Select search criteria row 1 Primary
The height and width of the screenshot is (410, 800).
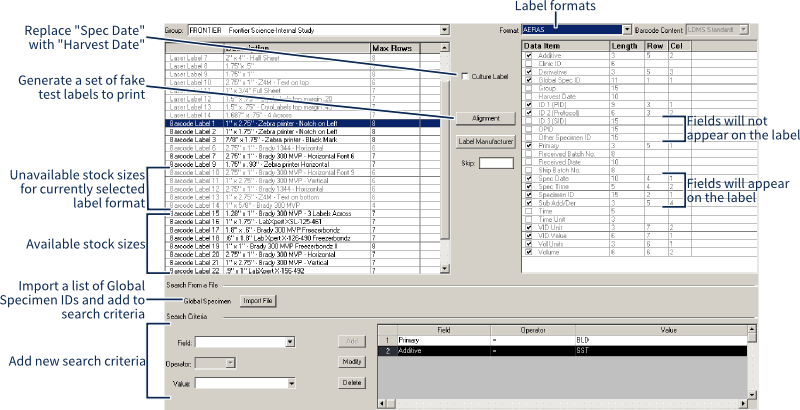[x=563, y=340]
